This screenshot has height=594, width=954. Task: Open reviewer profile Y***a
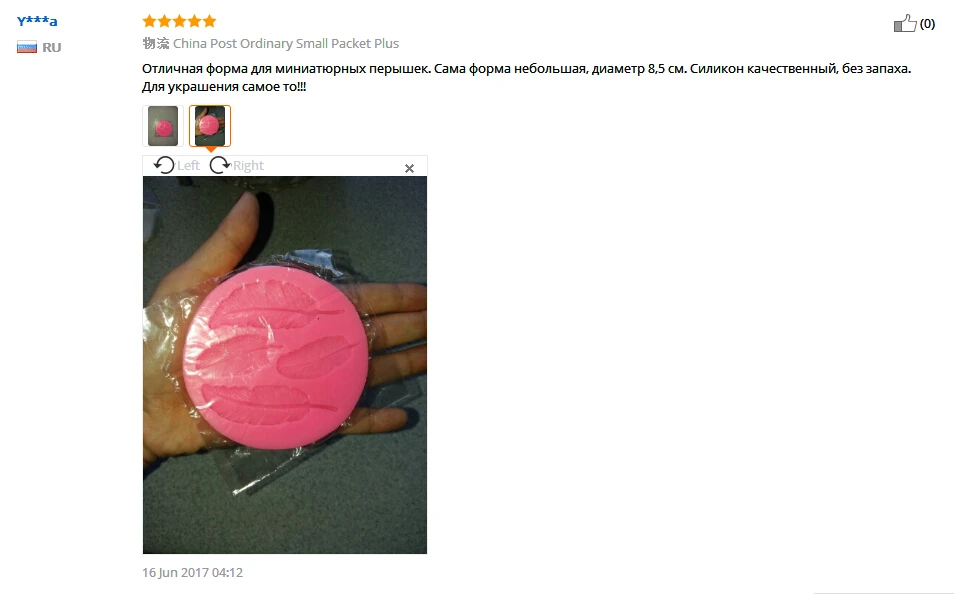pyautogui.click(x=37, y=21)
